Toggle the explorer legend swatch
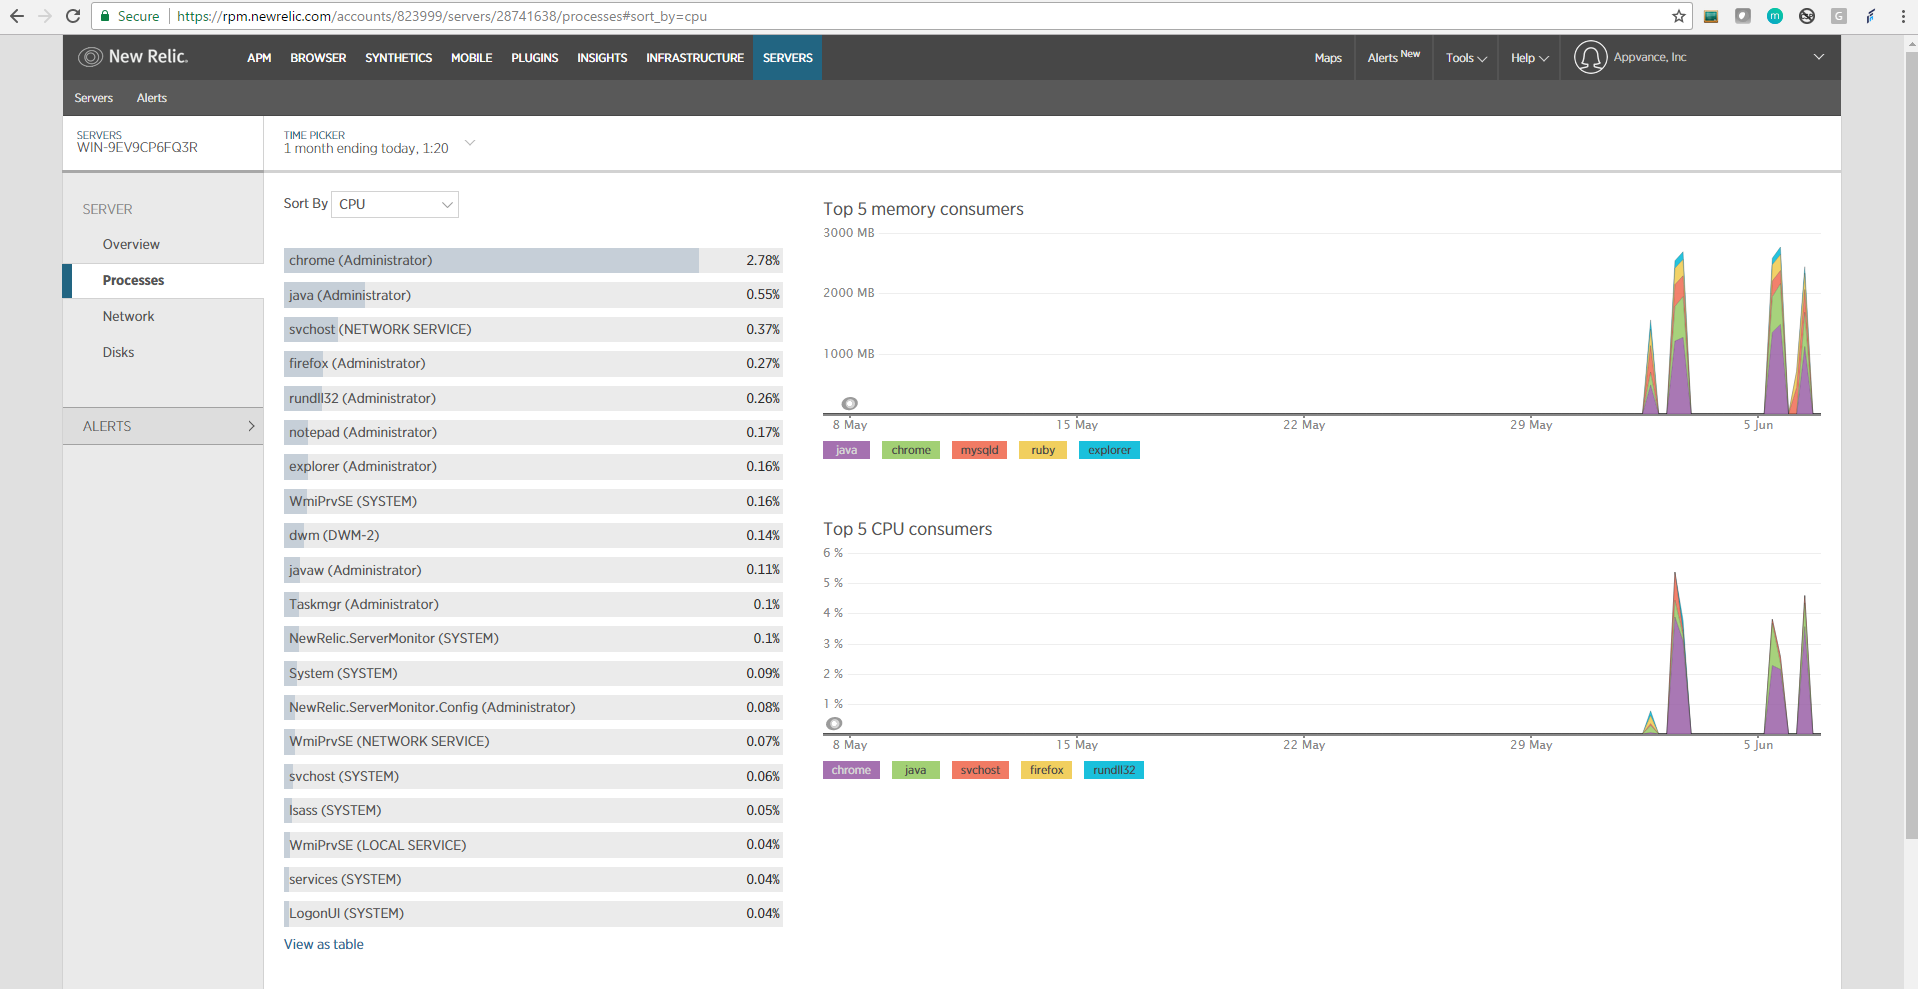The width and height of the screenshot is (1918, 989). [1109, 450]
